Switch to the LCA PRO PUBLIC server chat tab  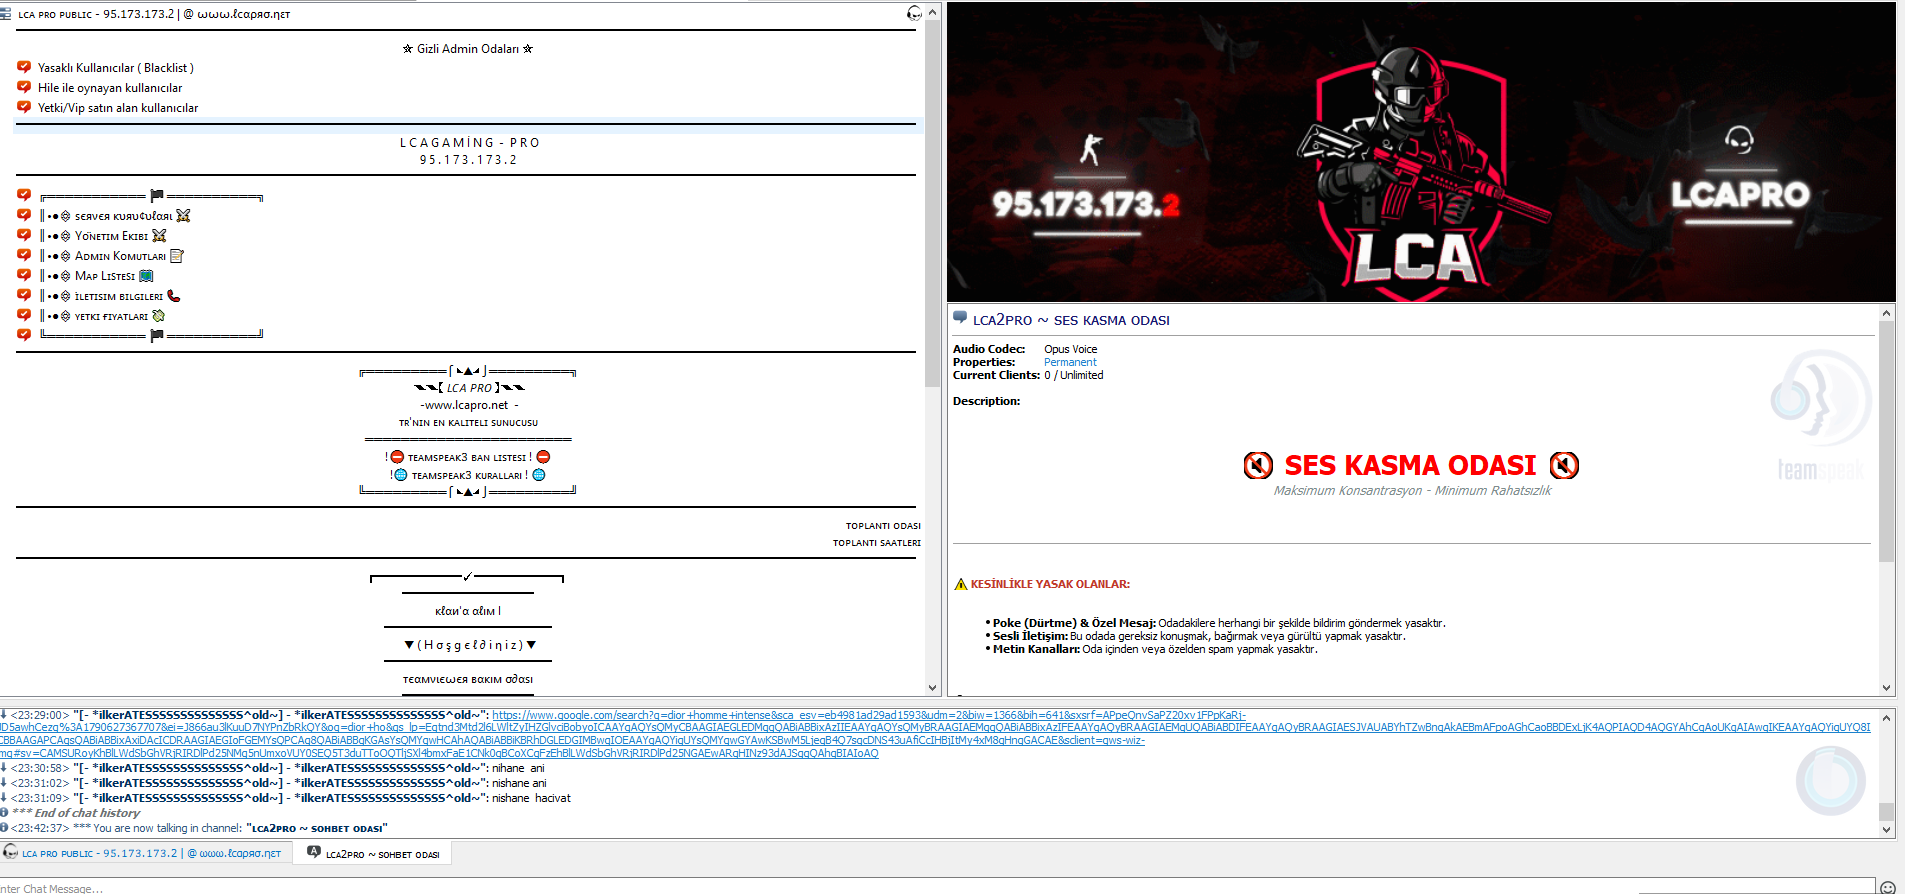pyautogui.click(x=147, y=853)
